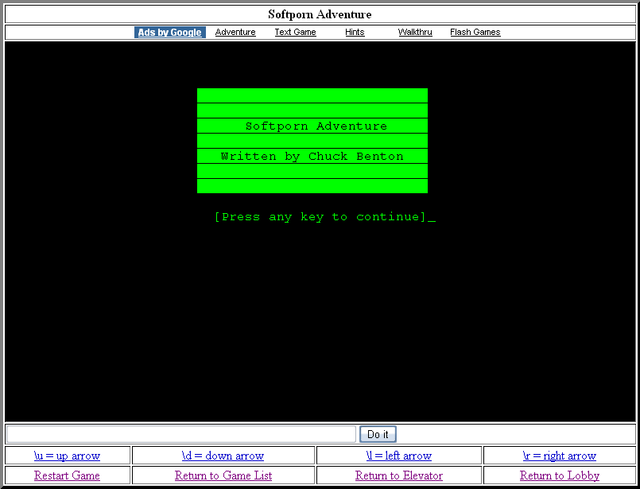Select the Restart Game link

67,476
